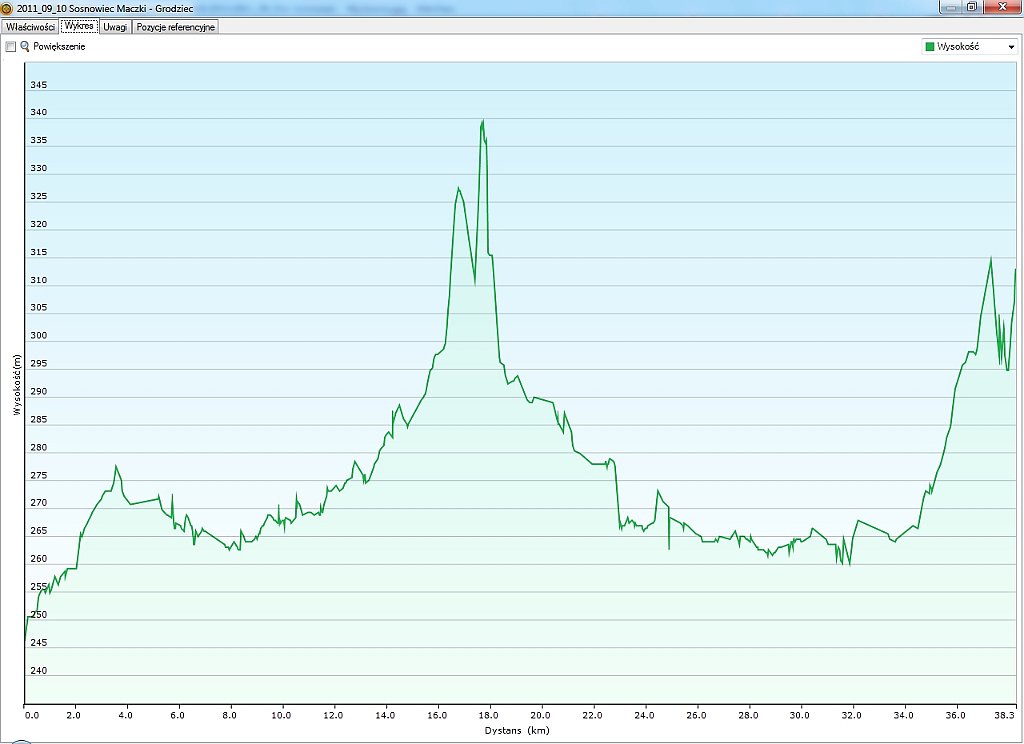Restore down the window size
Image resolution: width=1024 pixels, height=744 pixels.
(971, 7)
